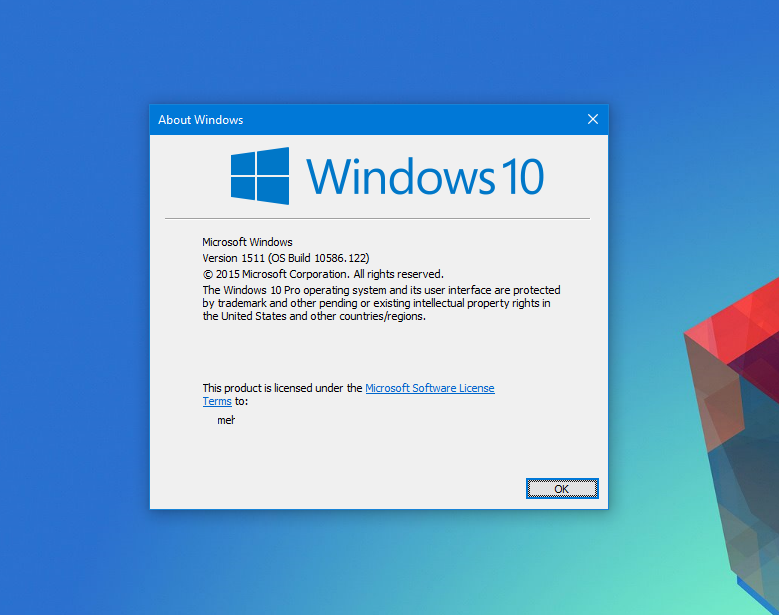Click the About Windows title bar text

[x=201, y=120]
